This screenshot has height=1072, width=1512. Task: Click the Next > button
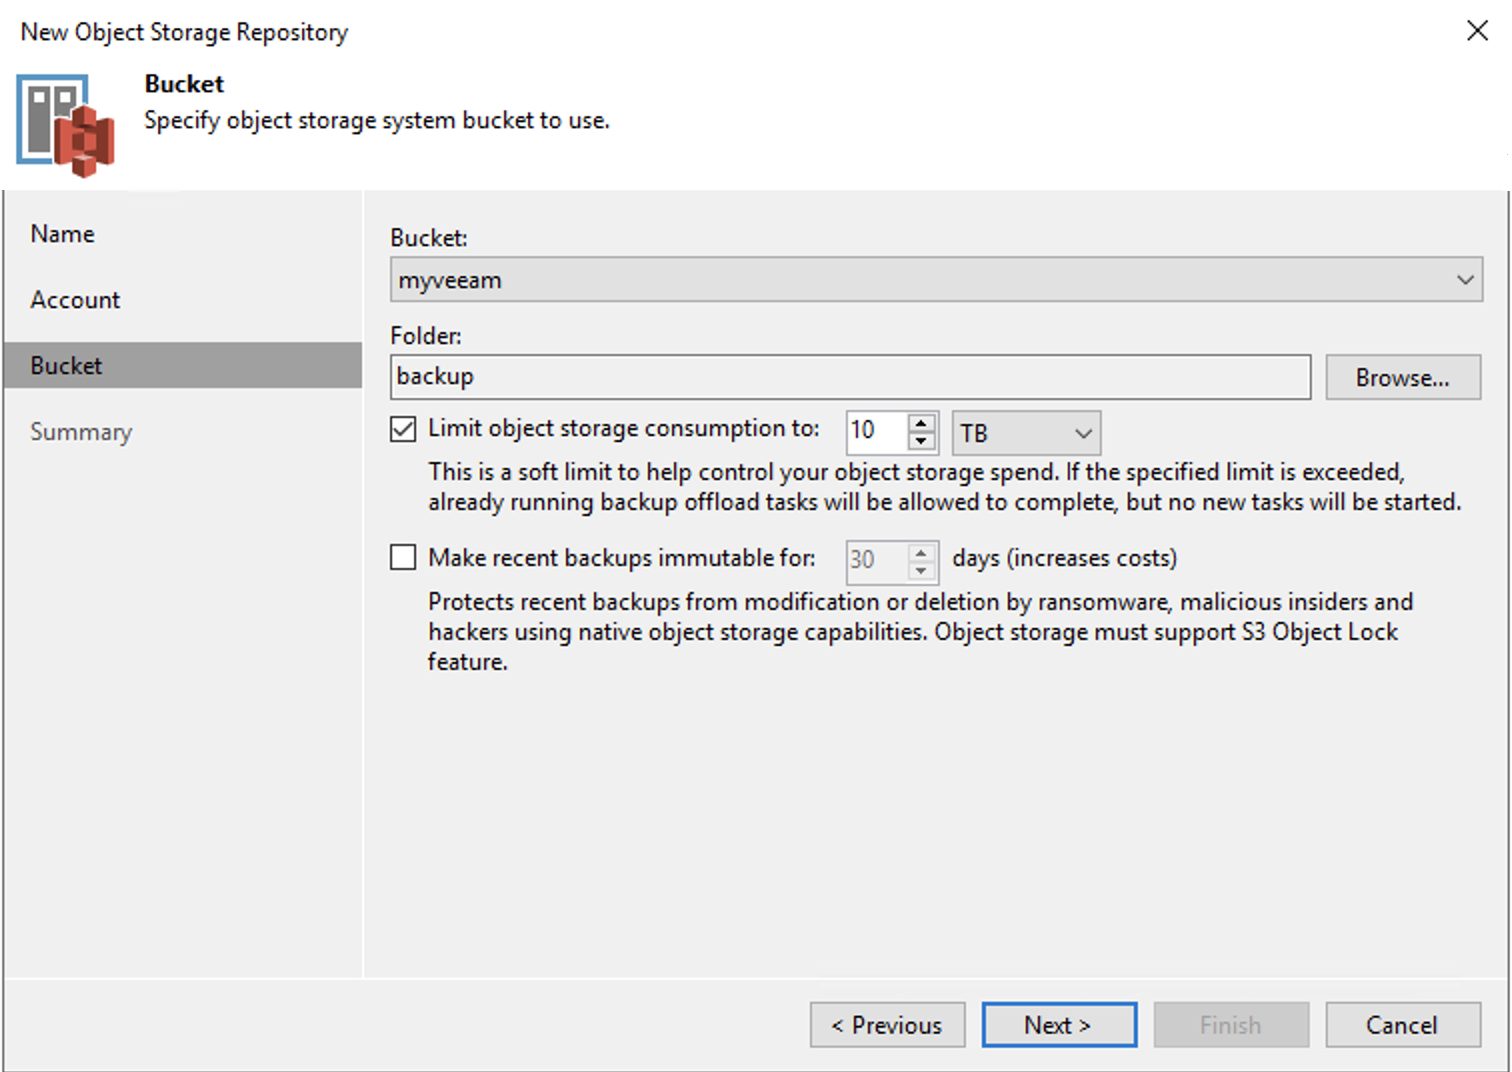point(1059,1025)
